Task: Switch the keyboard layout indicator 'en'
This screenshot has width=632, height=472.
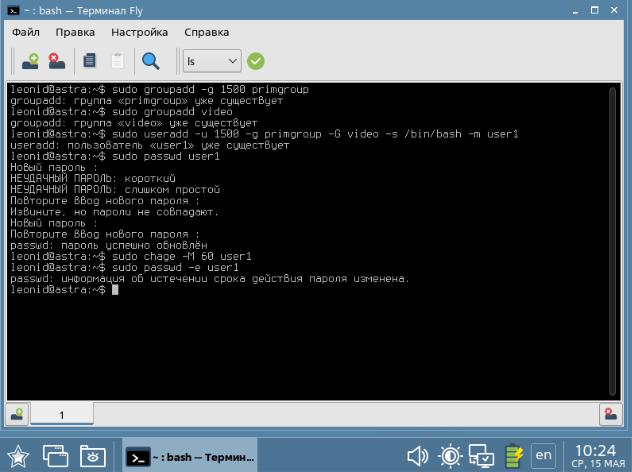Action: pyautogui.click(x=543, y=455)
